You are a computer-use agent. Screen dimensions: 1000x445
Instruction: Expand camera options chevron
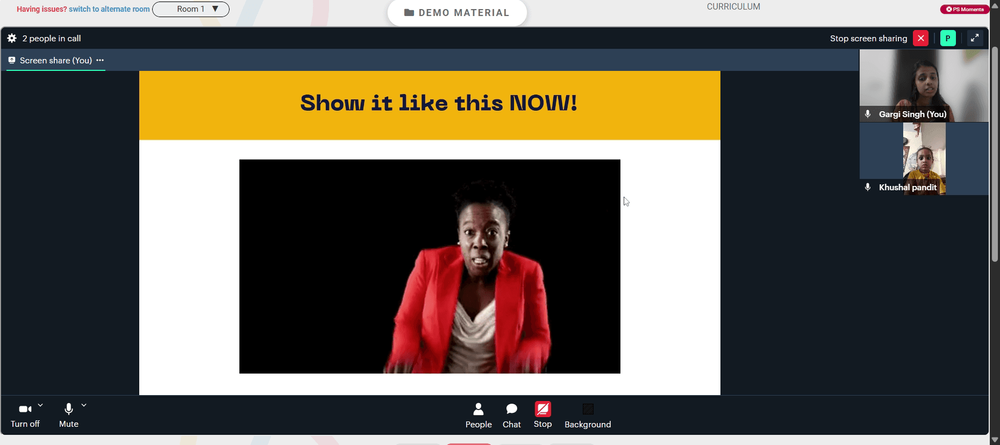tap(40, 405)
